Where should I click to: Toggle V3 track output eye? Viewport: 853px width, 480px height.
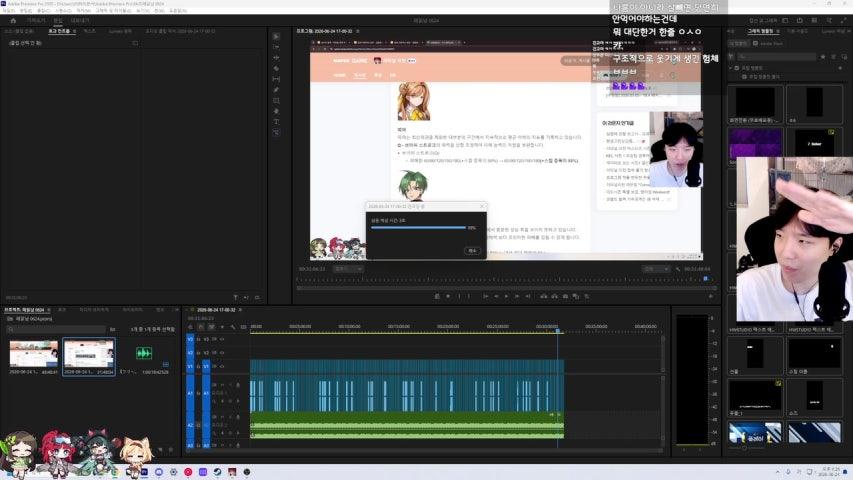(x=222, y=339)
